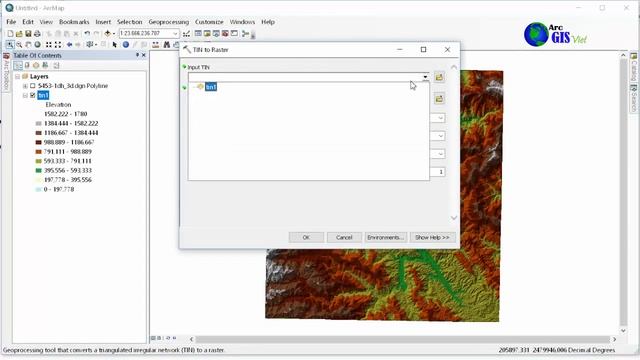Screen dimensions: 640x360
Task: Toggle visibility of 5453-1dh_3d.dgn Polyline layer
Action: pos(33,86)
